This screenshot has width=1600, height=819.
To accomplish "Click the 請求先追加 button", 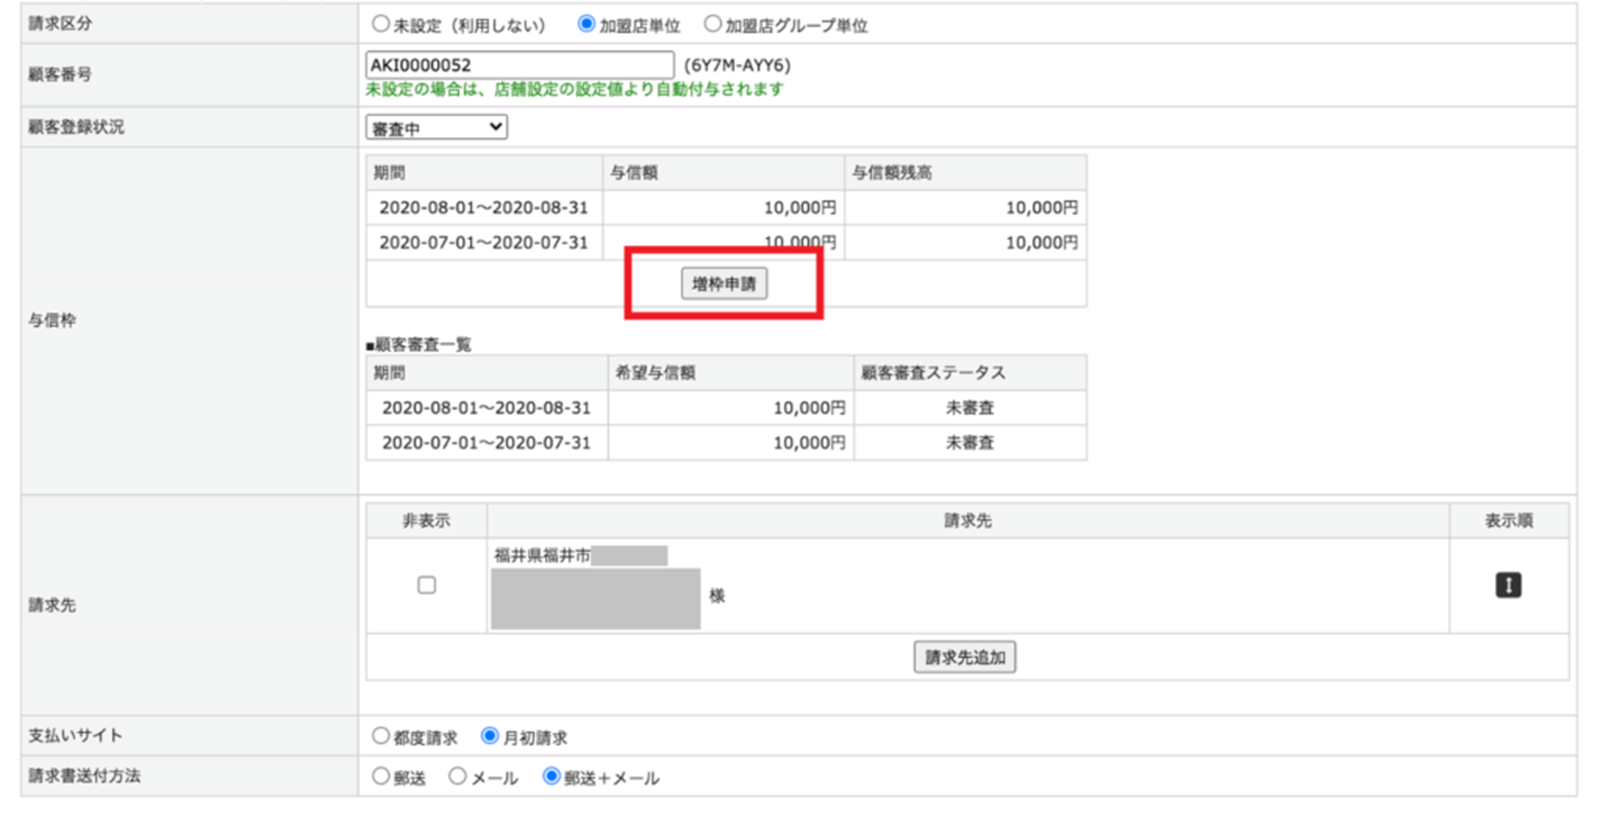I will point(965,657).
